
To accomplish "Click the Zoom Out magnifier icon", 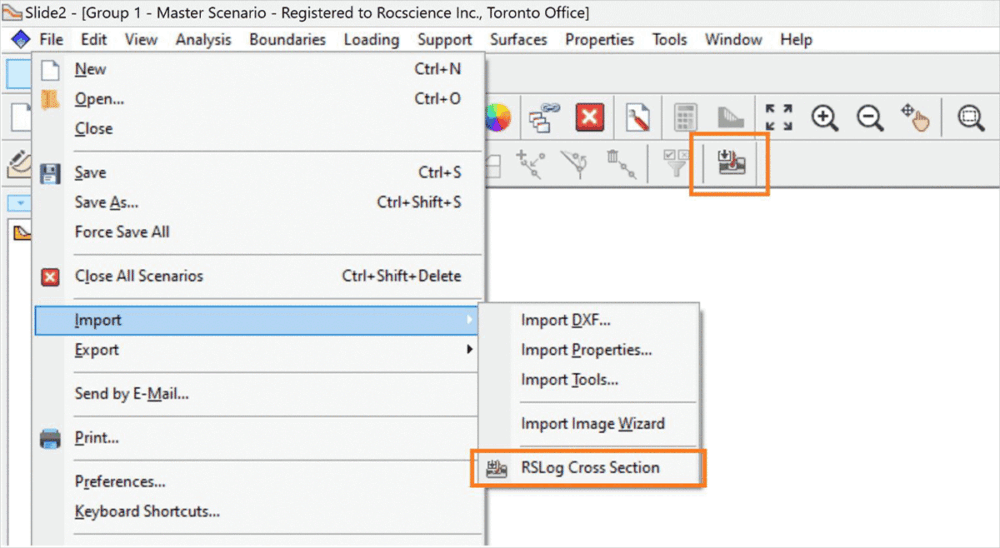I will click(871, 118).
